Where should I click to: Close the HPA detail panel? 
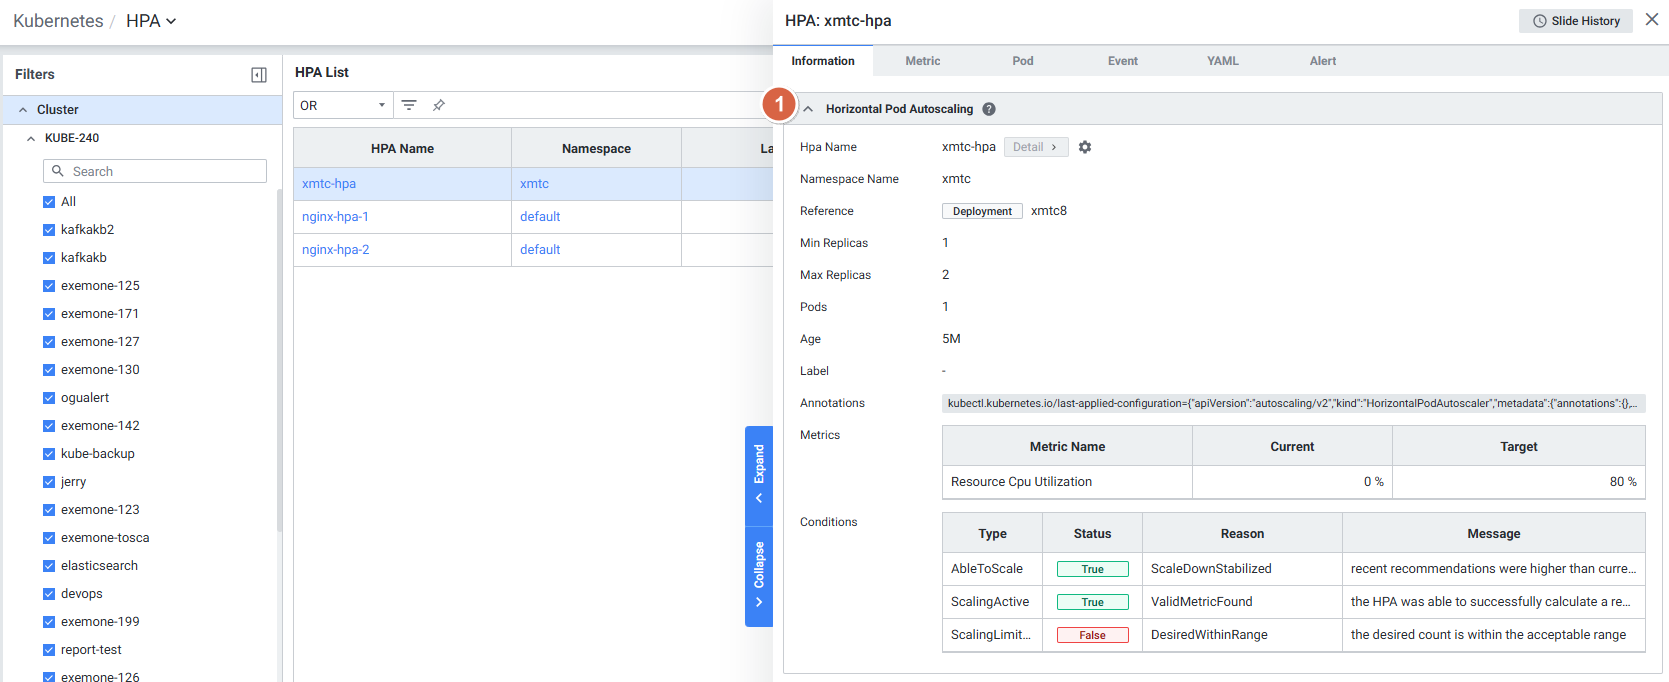pos(1652,20)
